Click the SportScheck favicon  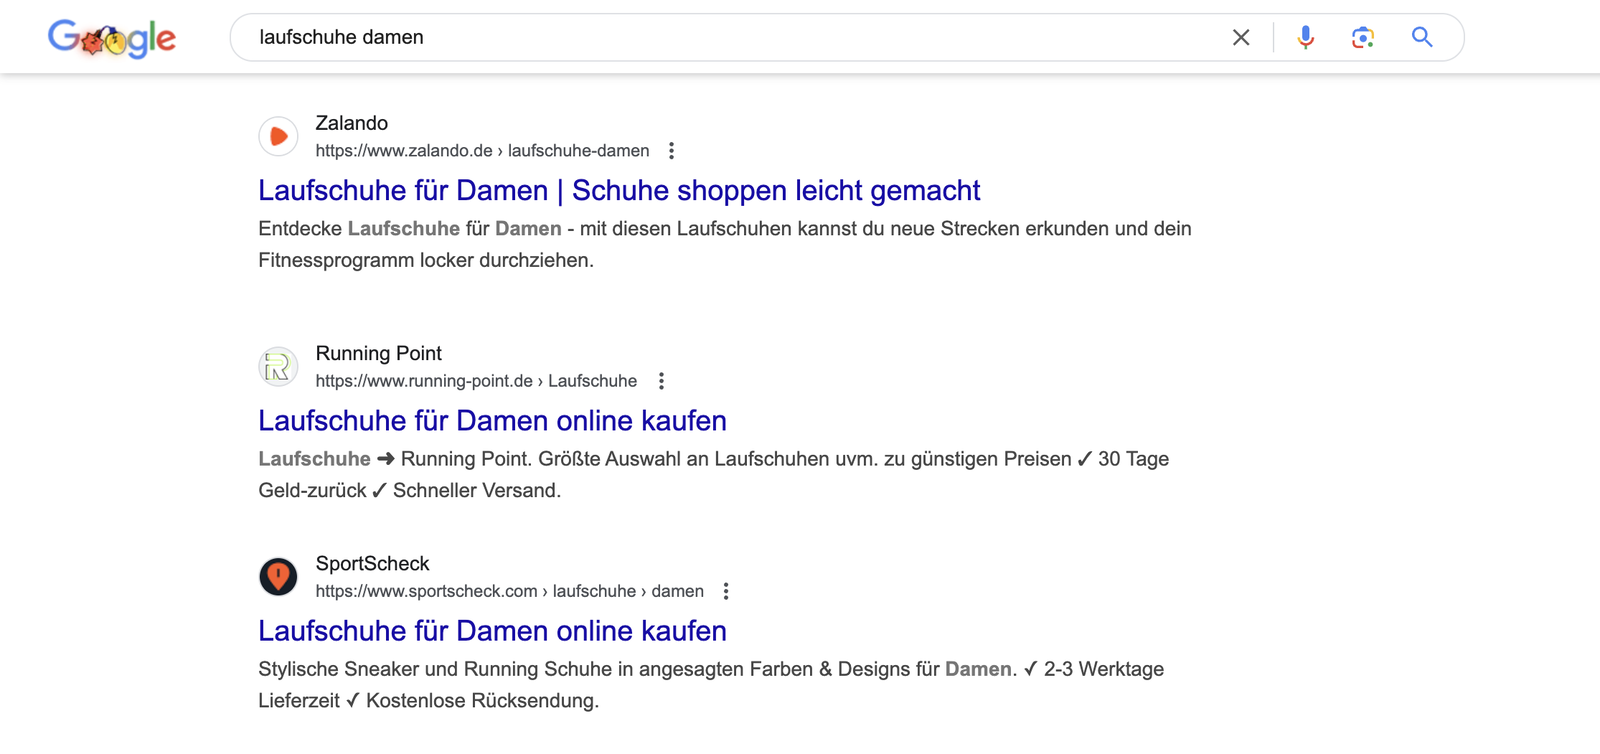[279, 576]
